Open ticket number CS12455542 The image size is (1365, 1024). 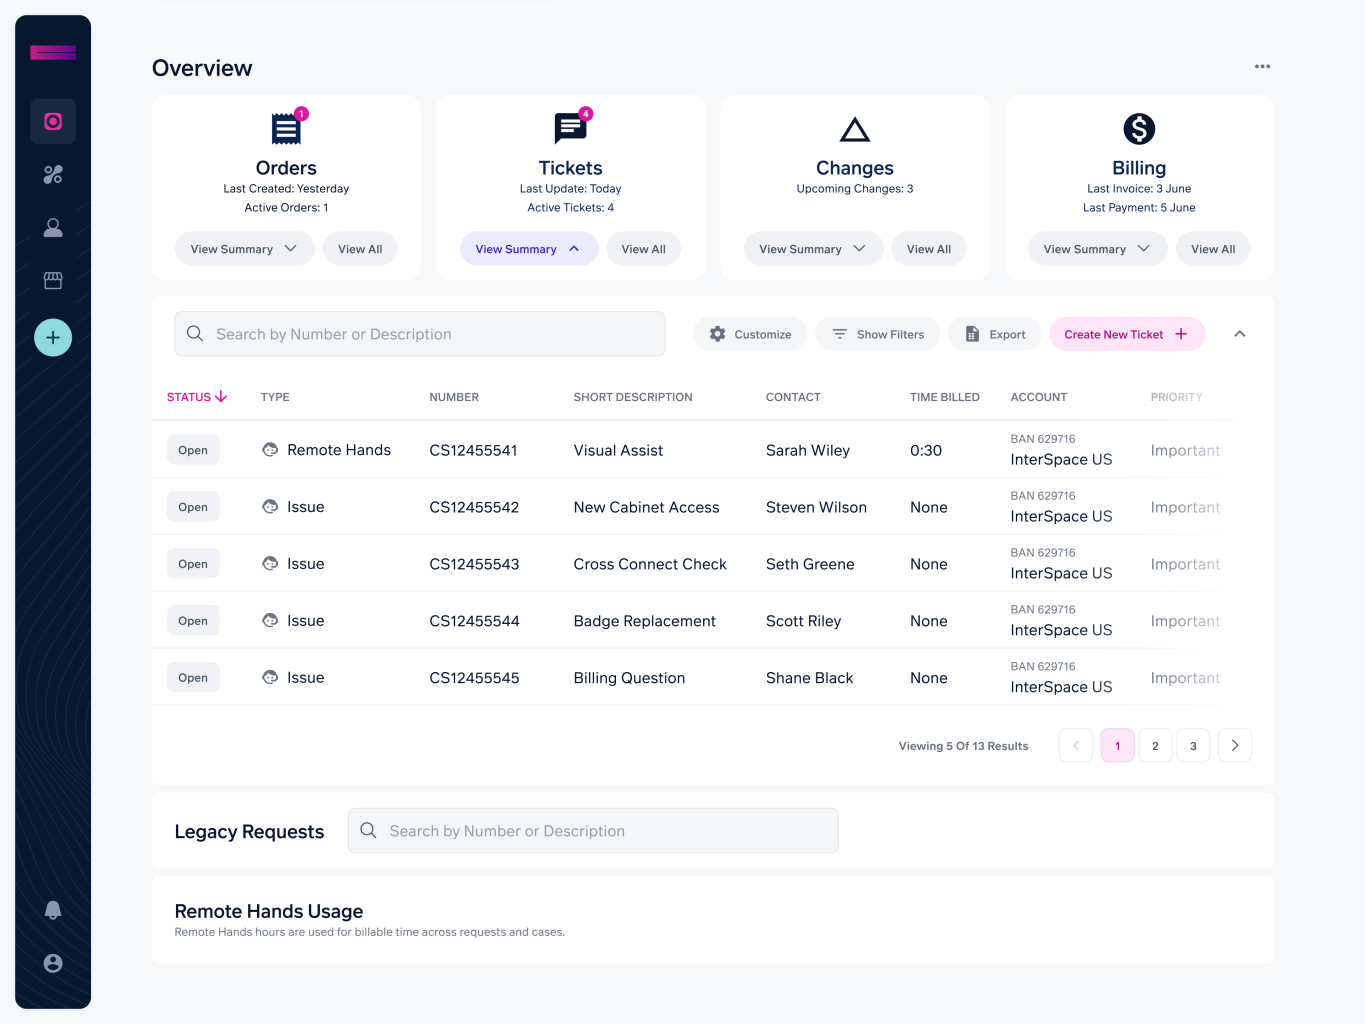(474, 507)
